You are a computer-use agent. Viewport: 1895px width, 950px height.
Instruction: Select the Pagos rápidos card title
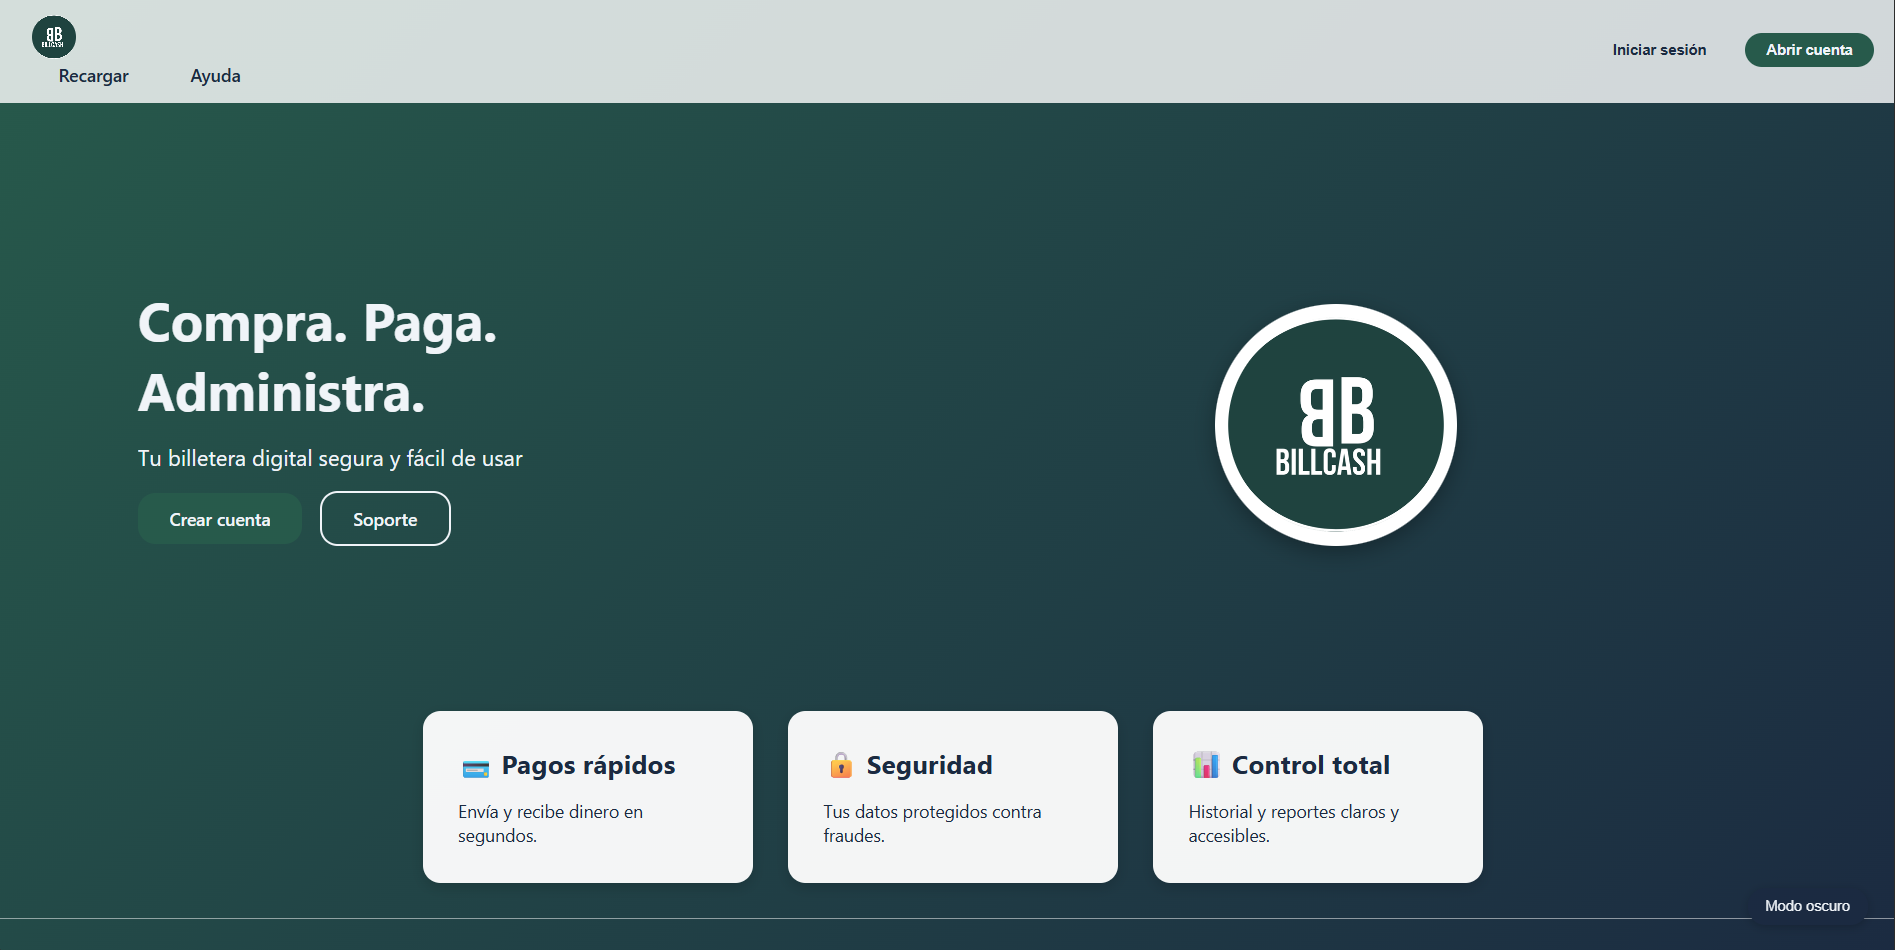(588, 765)
